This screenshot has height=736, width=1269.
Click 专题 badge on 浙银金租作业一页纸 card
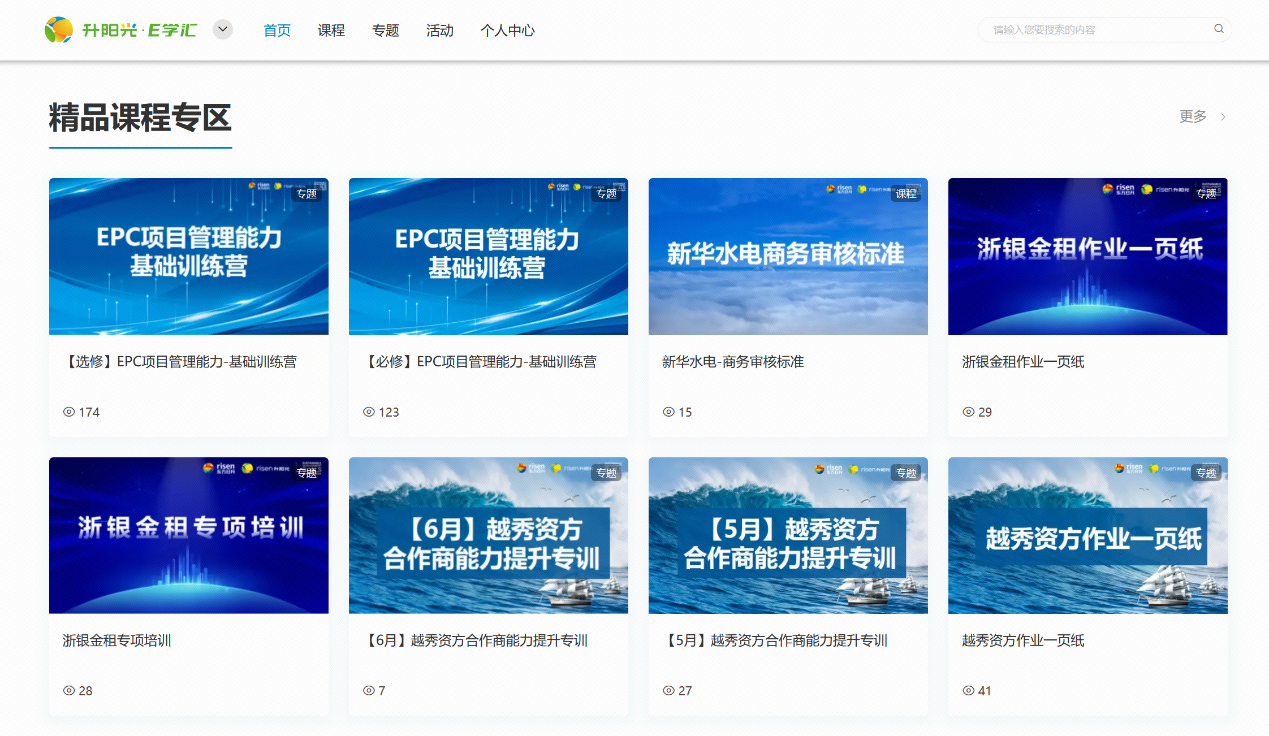coord(1206,194)
